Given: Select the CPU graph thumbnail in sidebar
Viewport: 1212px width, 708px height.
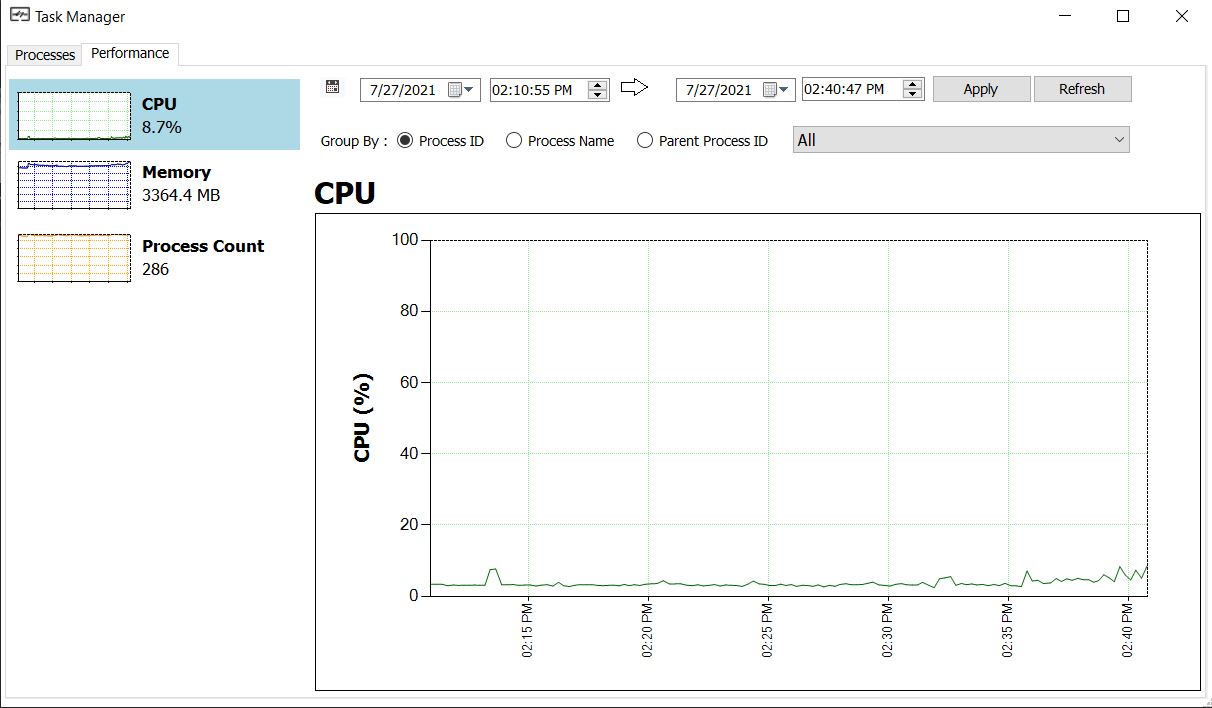Looking at the screenshot, I should point(73,113).
